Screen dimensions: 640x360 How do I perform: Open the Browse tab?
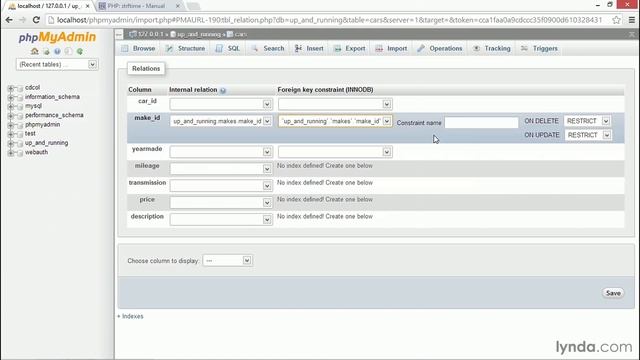[138, 49]
